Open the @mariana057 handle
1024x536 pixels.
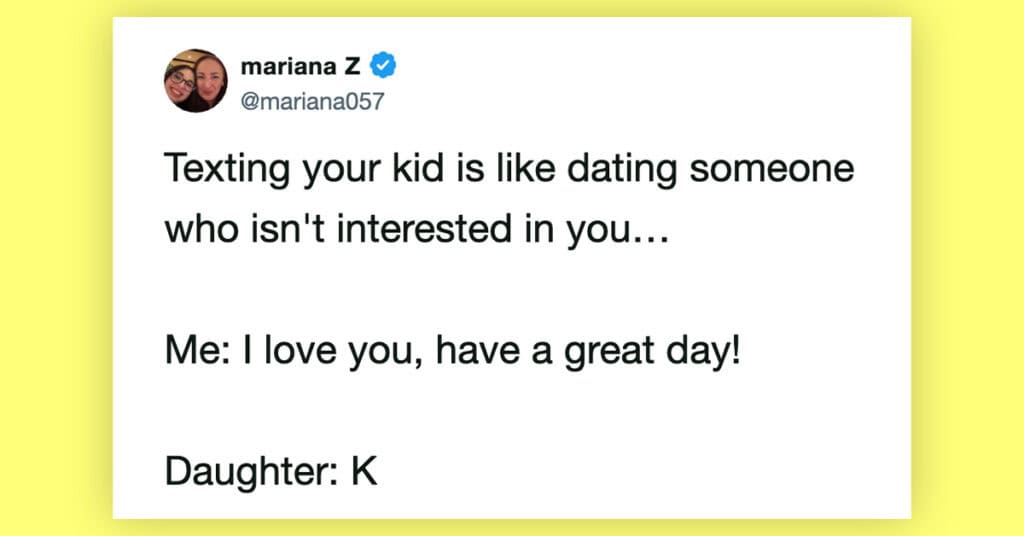pyautogui.click(x=312, y=102)
